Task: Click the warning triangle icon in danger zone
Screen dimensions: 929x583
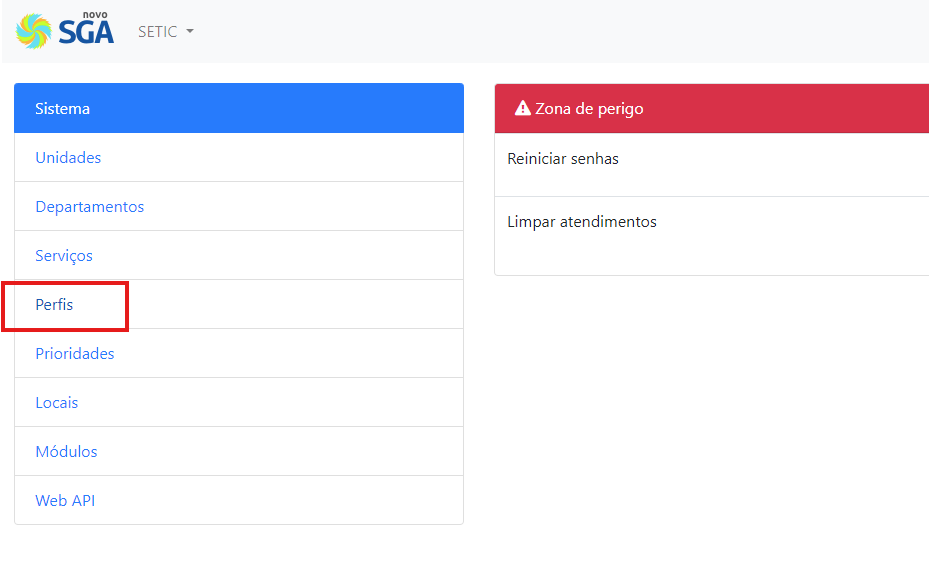Action: click(x=523, y=108)
